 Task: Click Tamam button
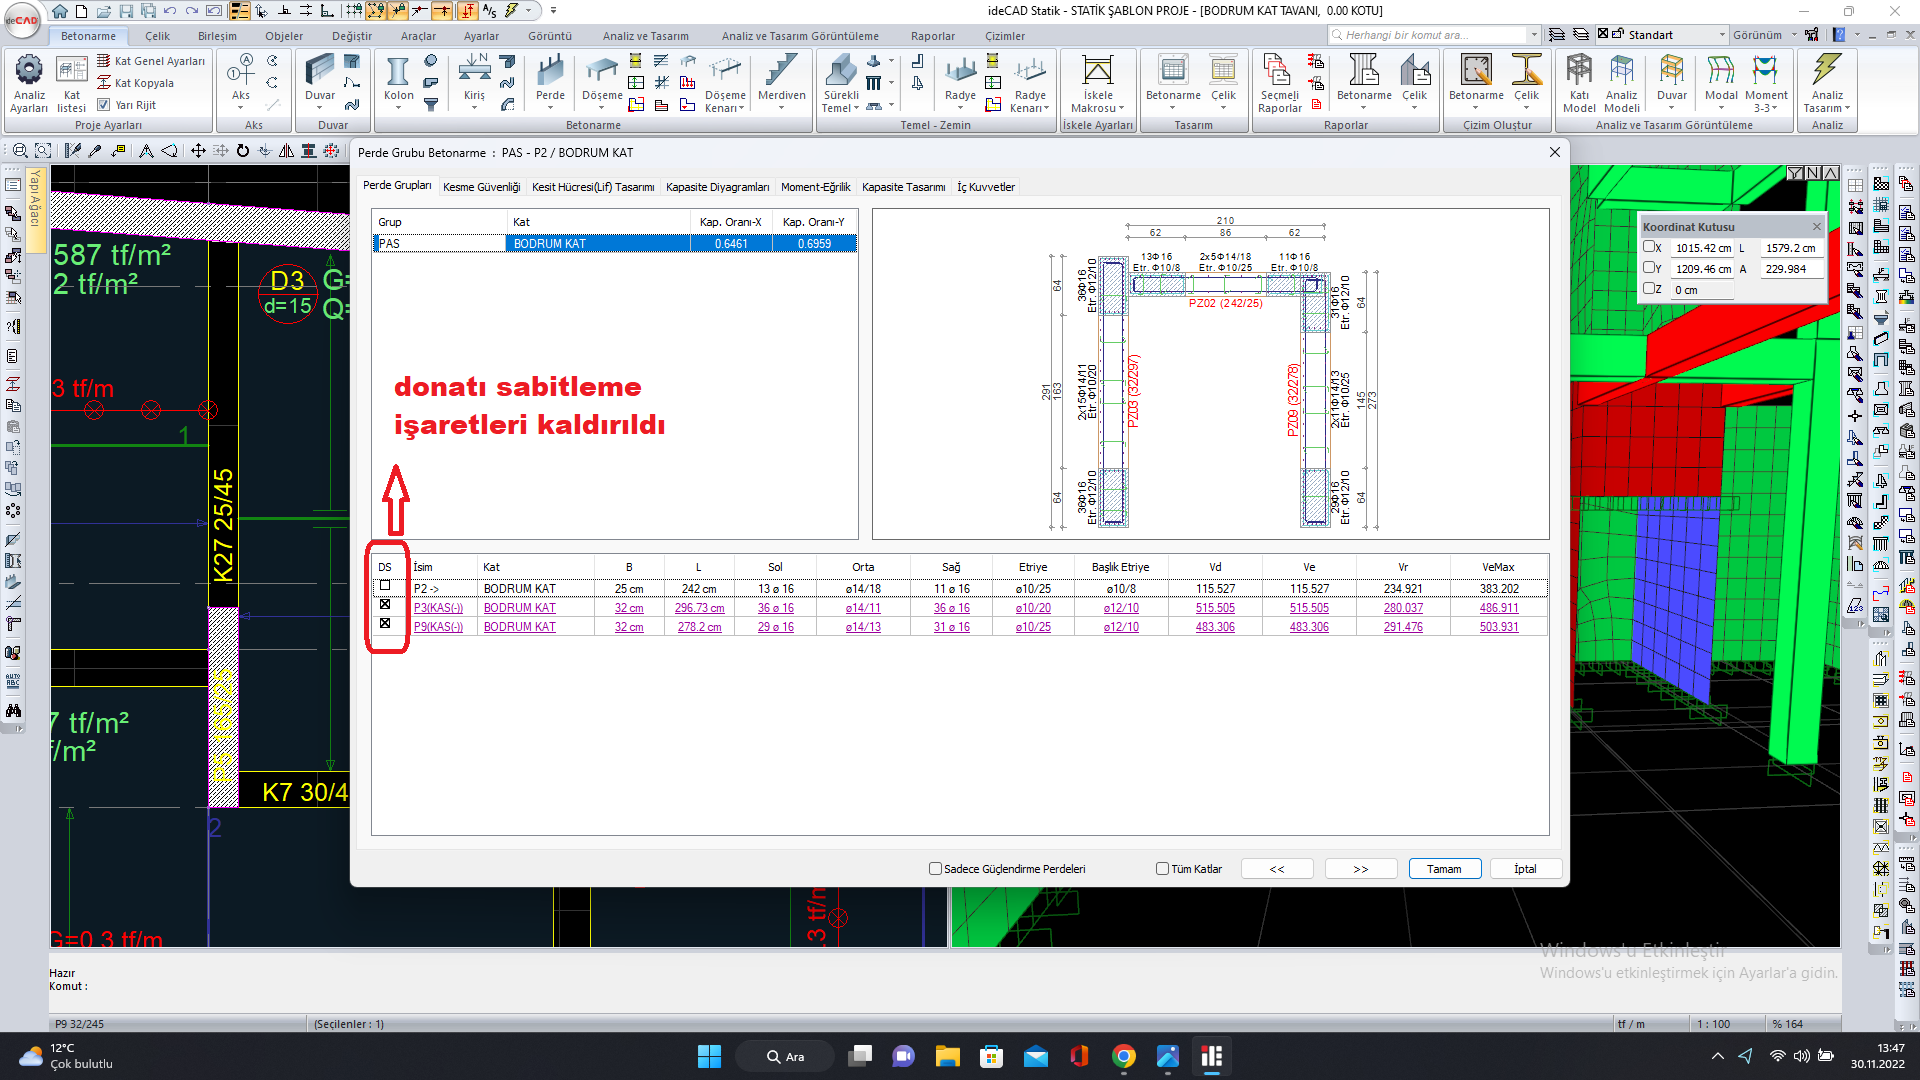[1444, 869]
